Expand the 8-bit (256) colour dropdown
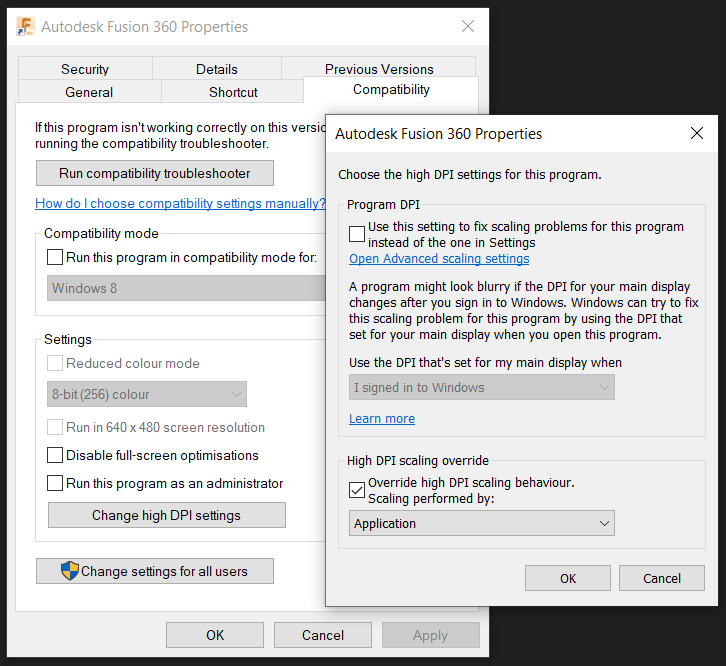 coord(147,394)
